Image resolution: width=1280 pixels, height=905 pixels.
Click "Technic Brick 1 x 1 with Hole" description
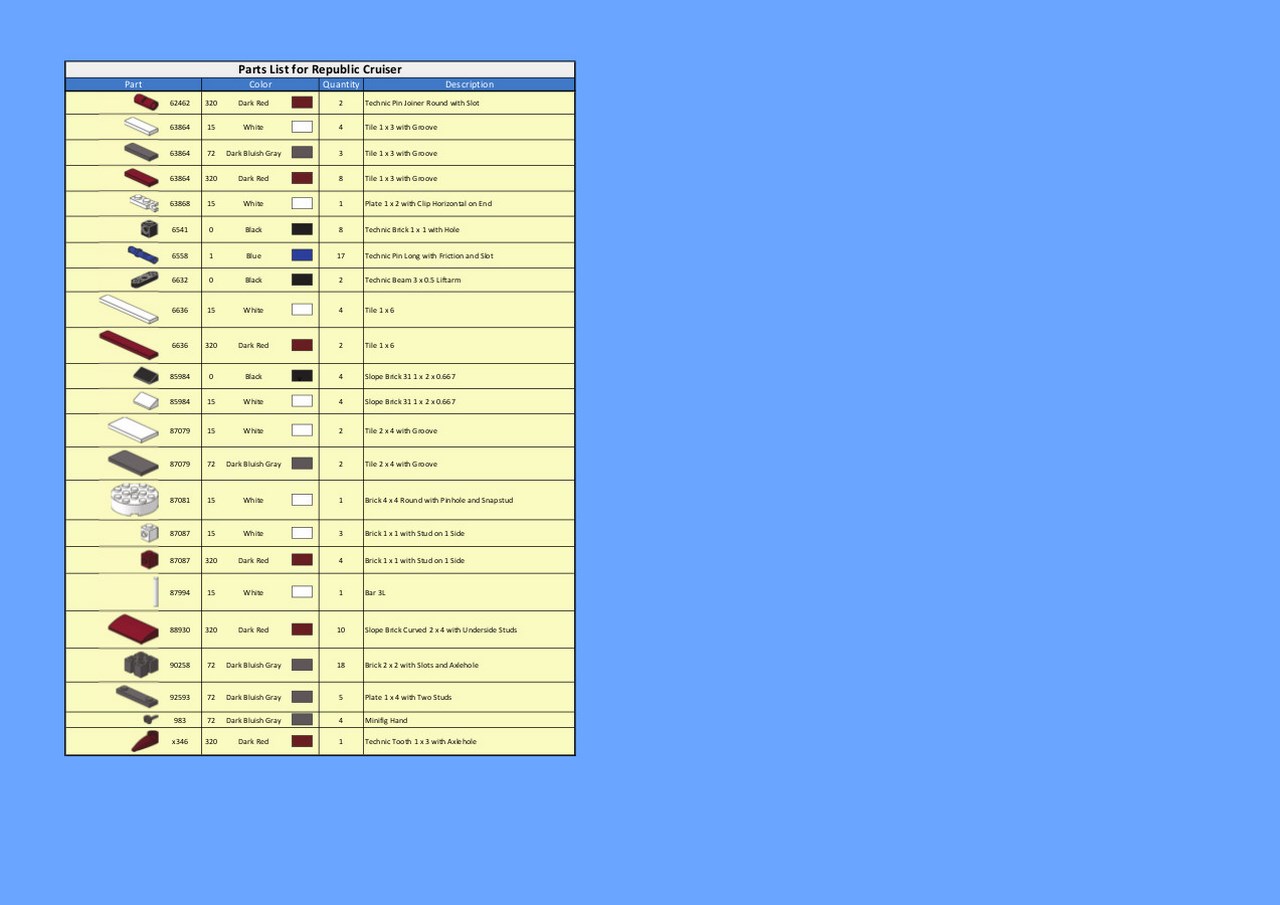coord(412,229)
